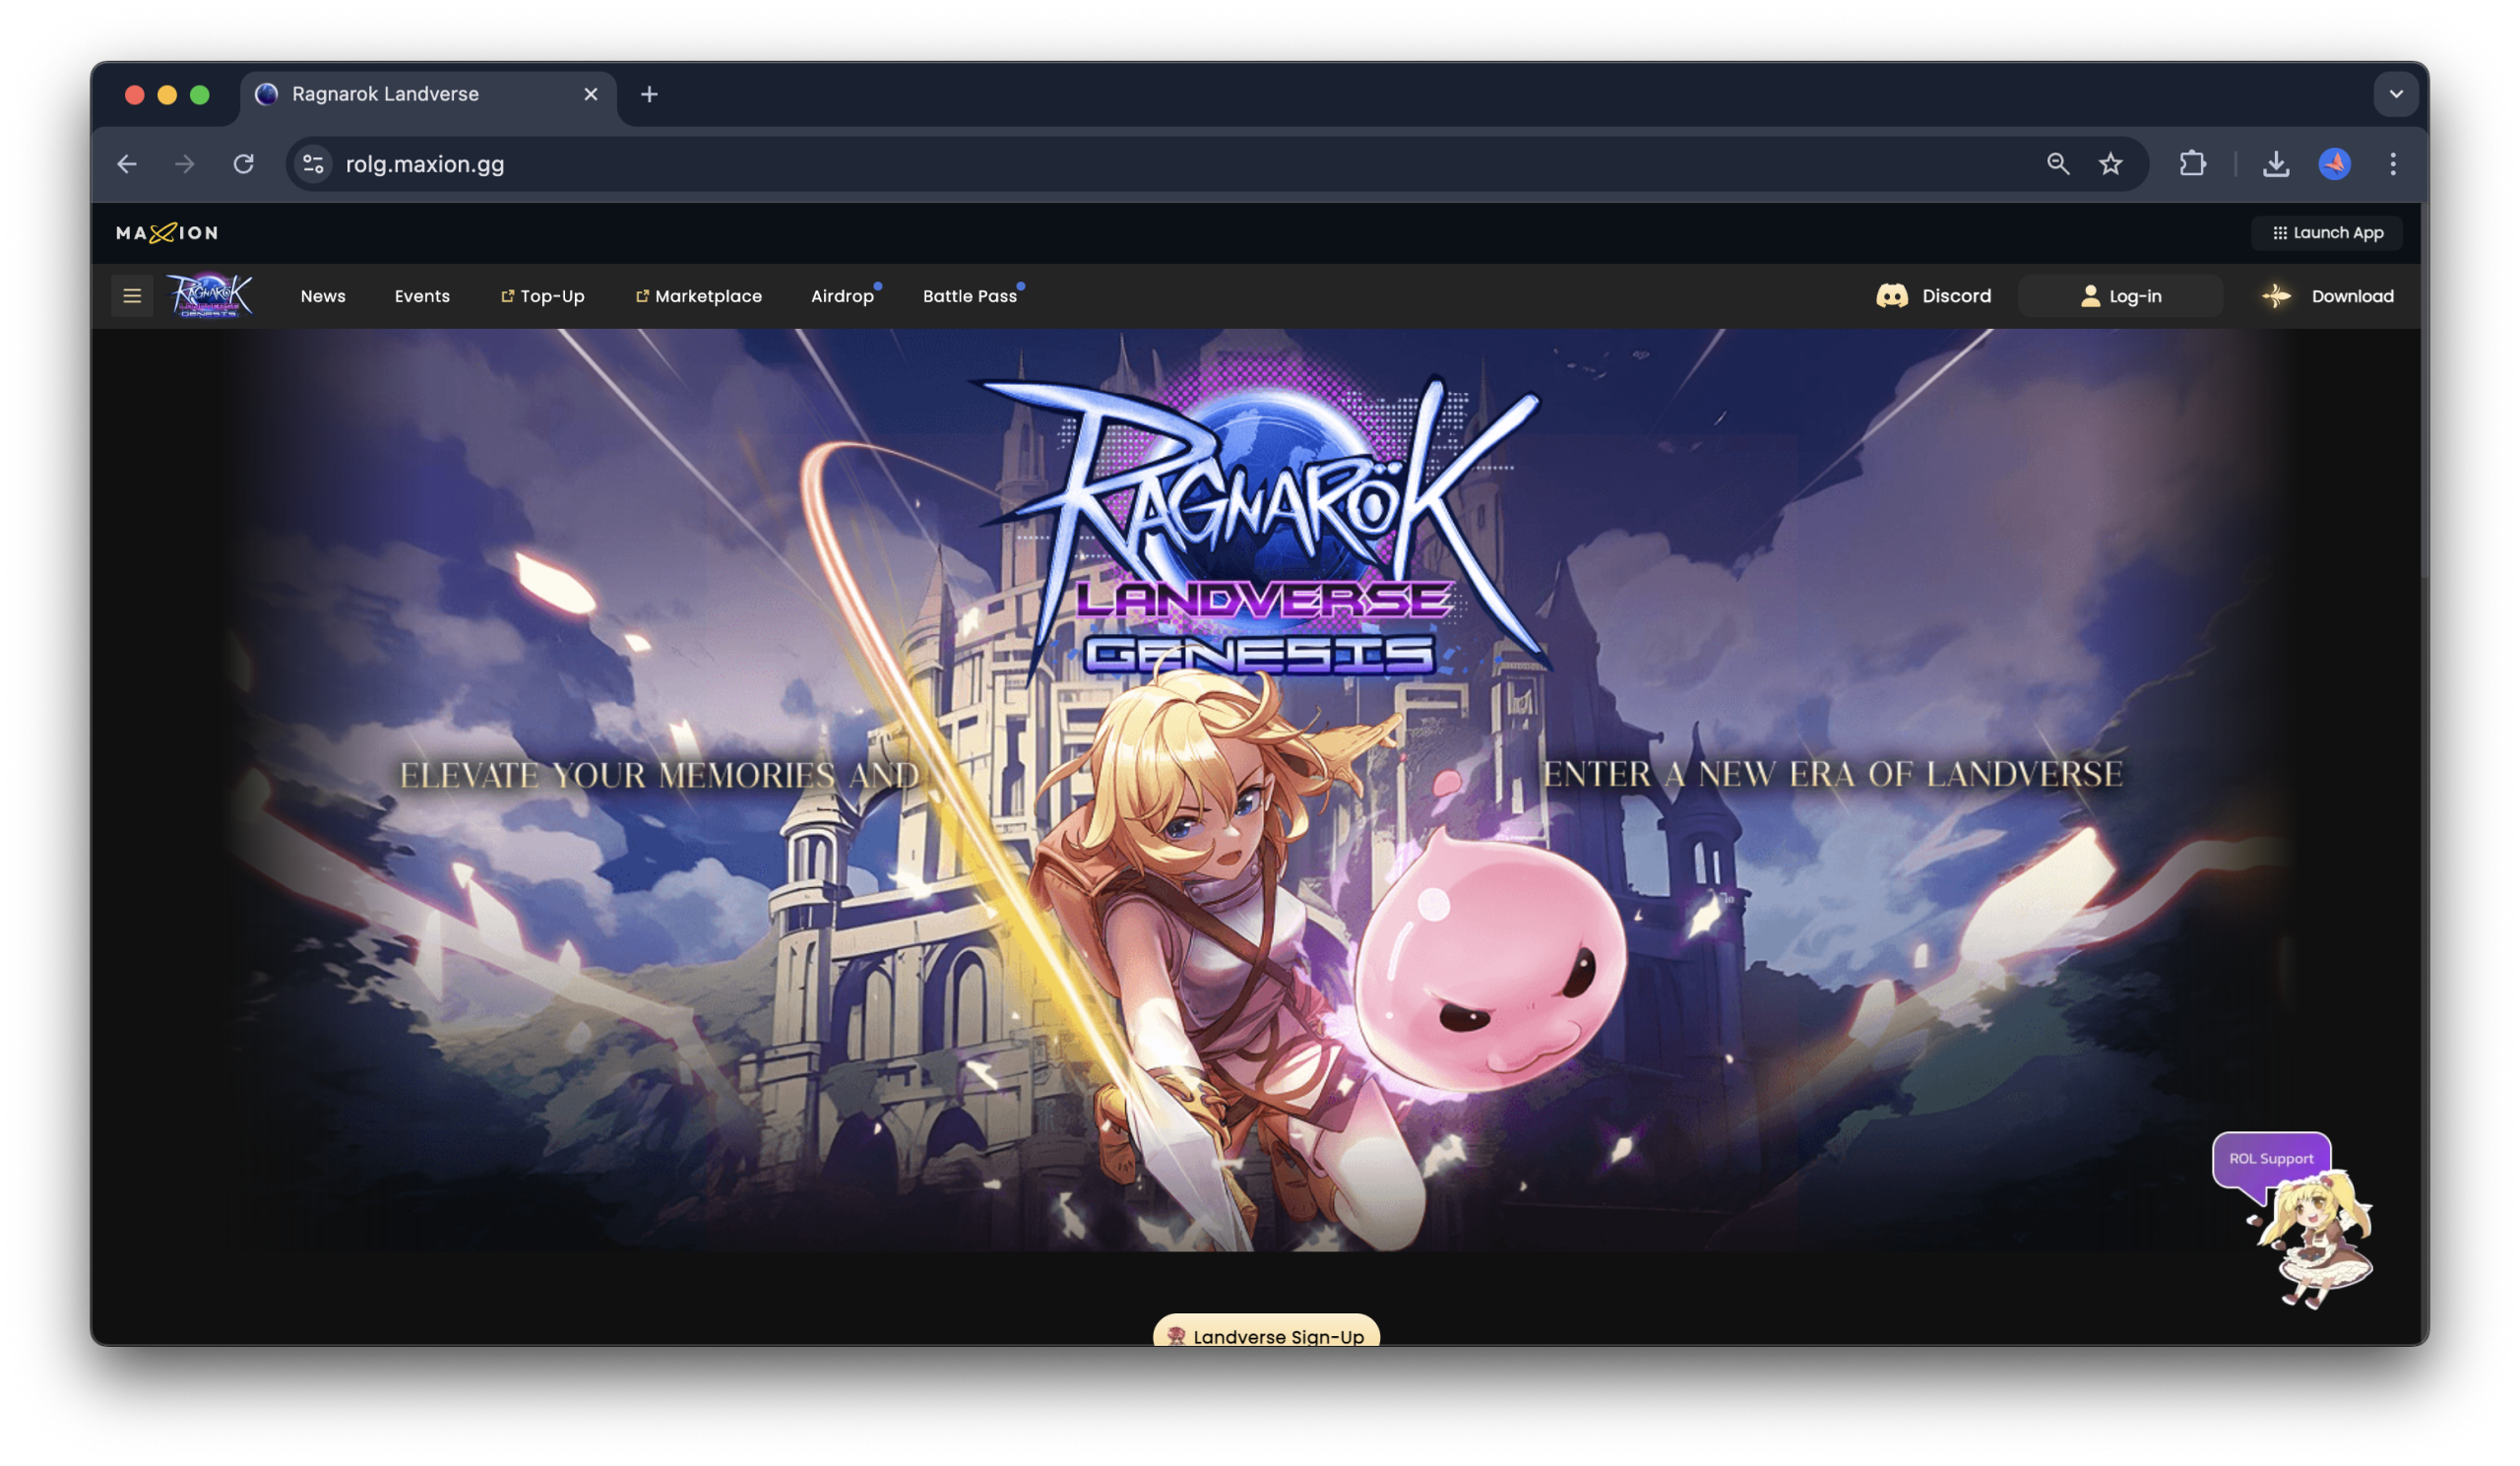Screen dimensions: 2520x1466
Task: Open the ROL Support chat bubble
Action: (2271, 1158)
